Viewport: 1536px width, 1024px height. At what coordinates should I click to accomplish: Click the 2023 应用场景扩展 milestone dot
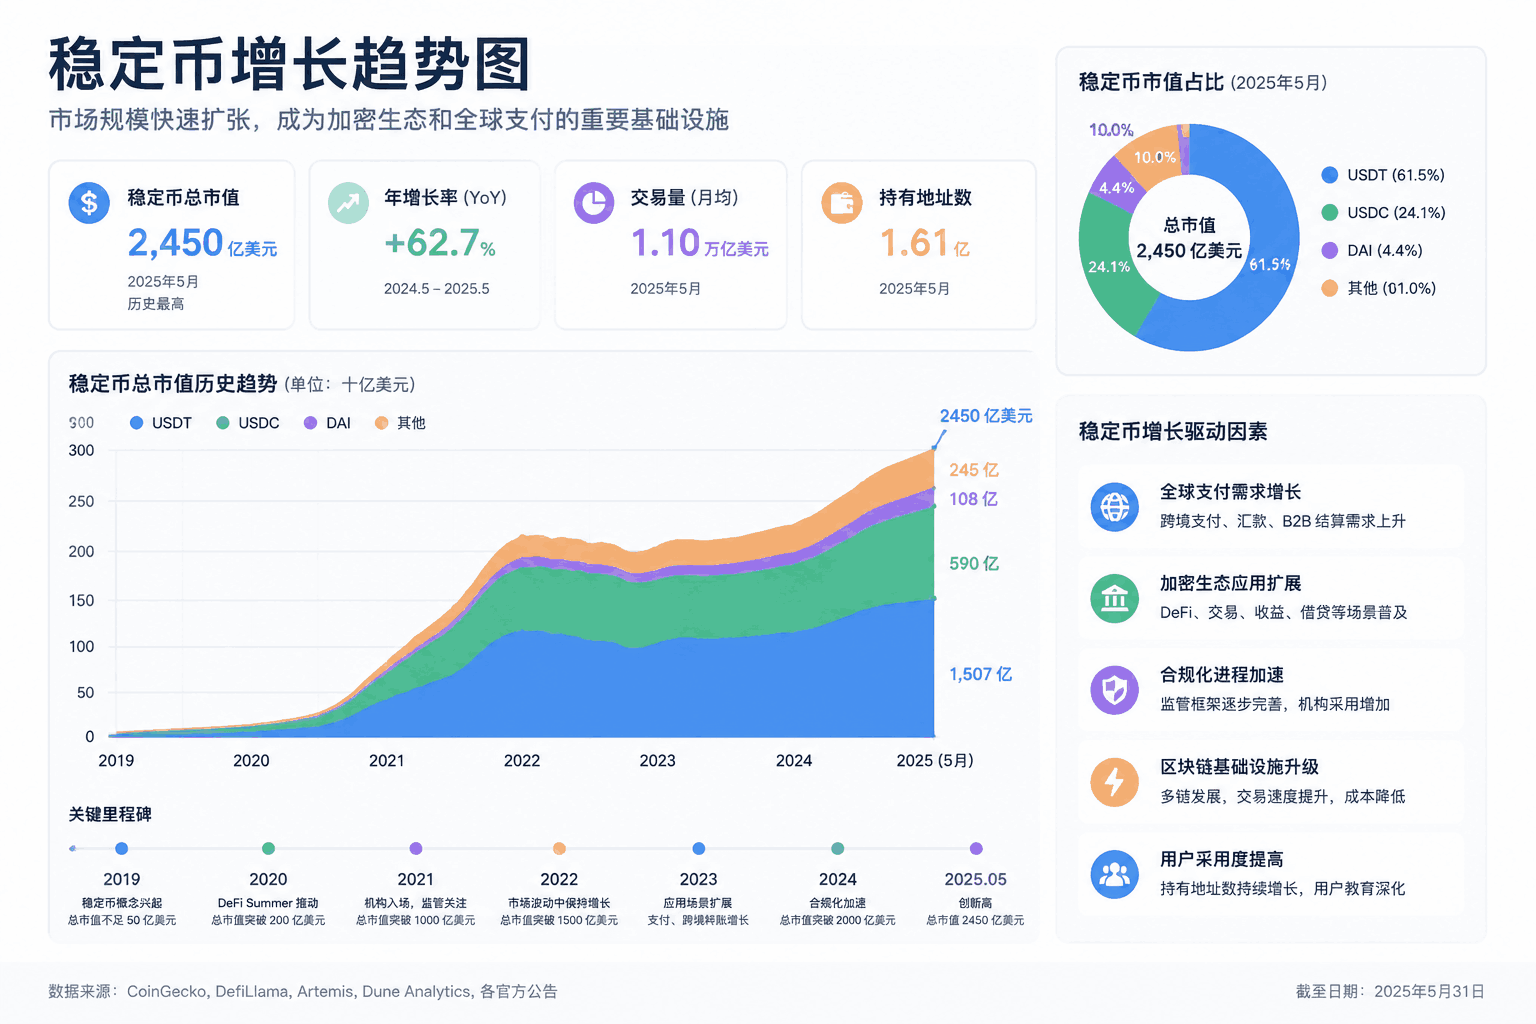coord(699,849)
